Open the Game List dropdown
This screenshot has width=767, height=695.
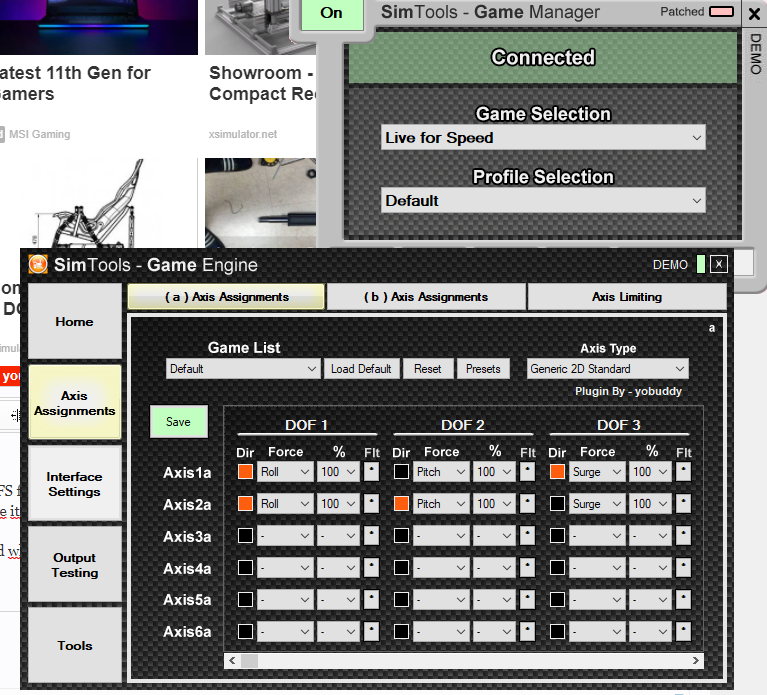(x=243, y=369)
